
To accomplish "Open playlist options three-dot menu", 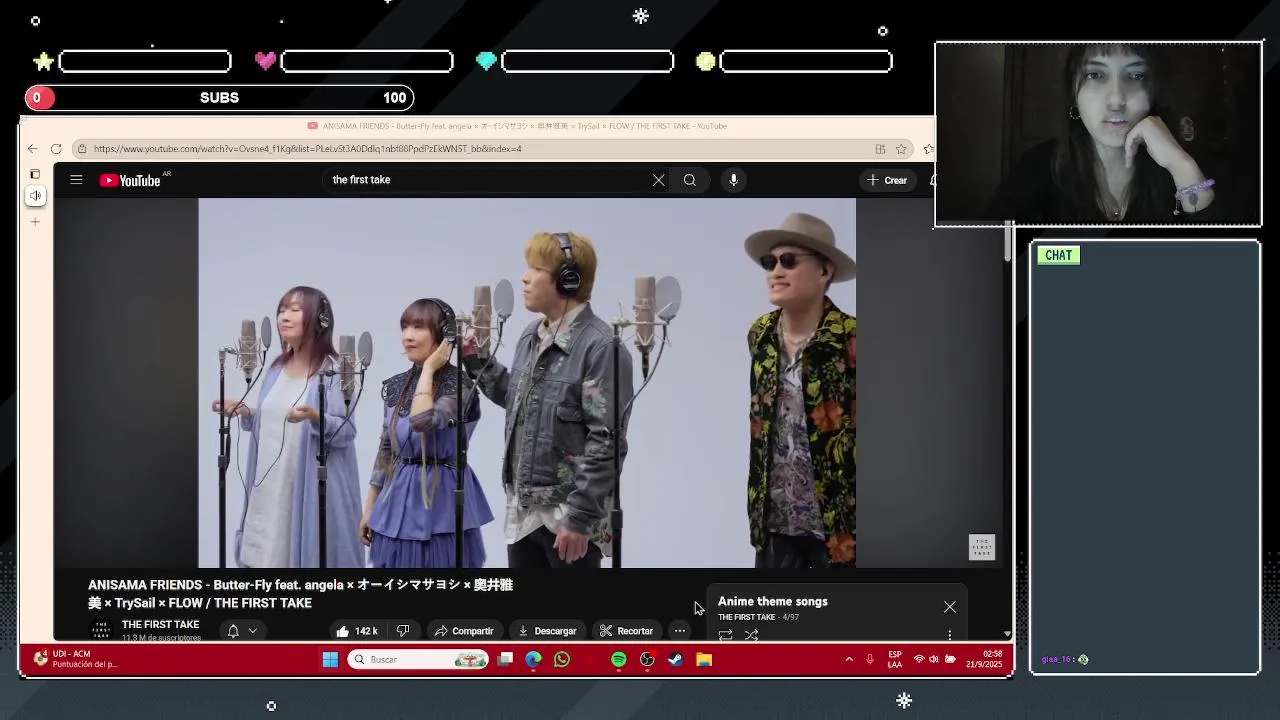I will pyautogui.click(x=950, y=634).
